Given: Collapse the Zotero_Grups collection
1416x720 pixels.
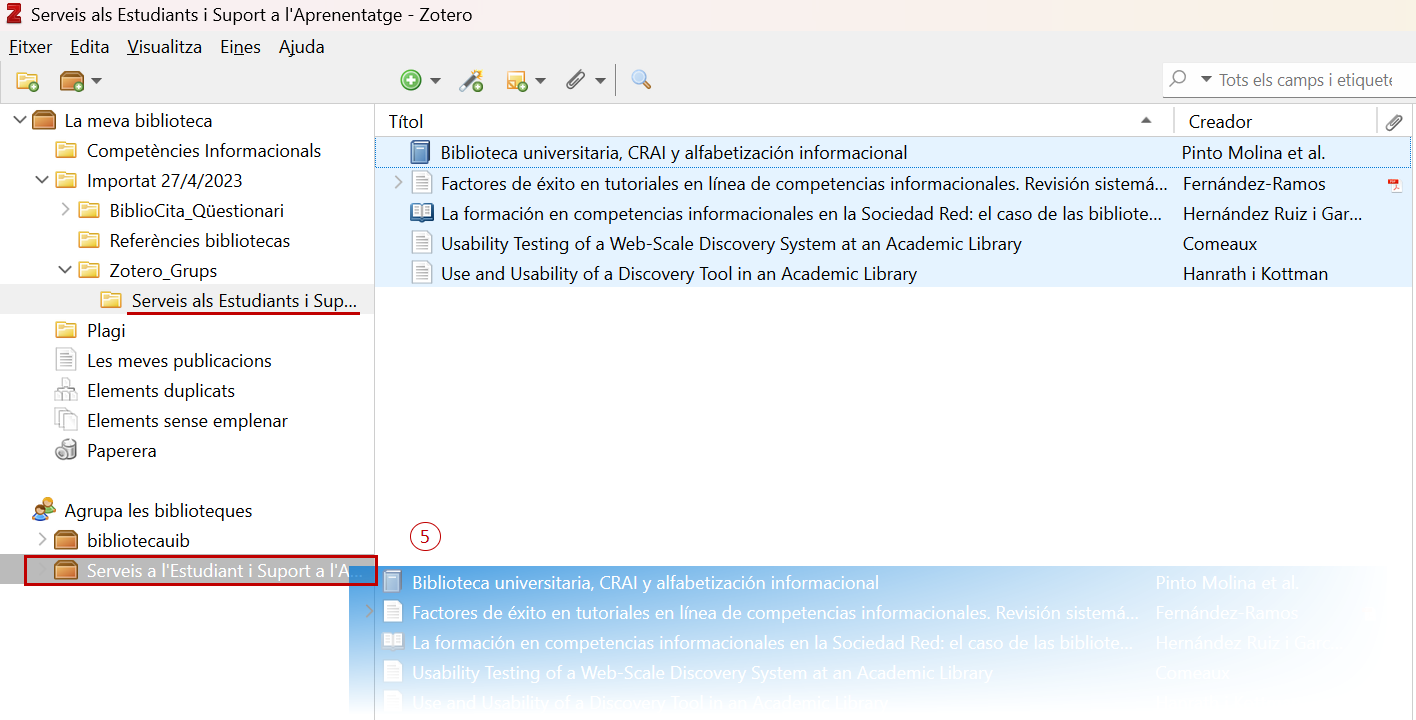Looking at the screenshot, I should [65, 270].
